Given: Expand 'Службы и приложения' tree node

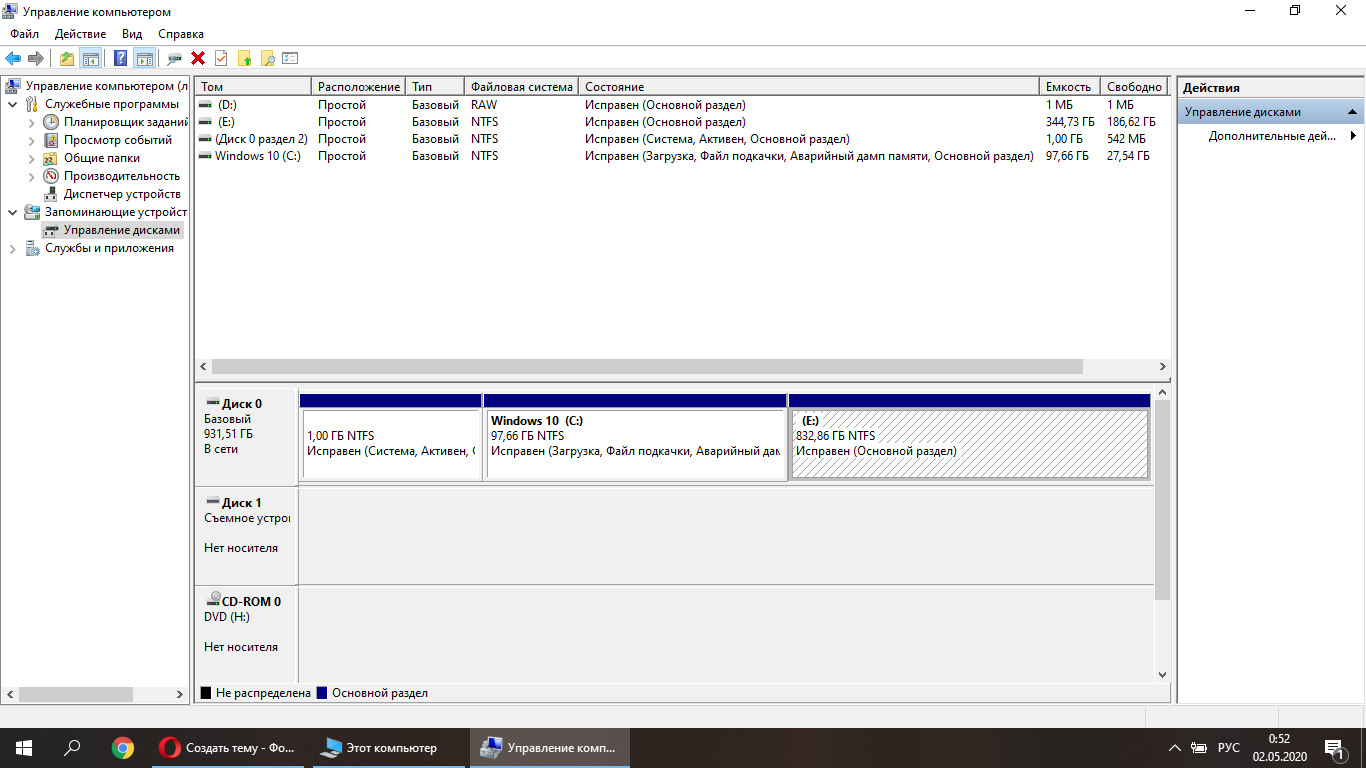Looking at the screenshot, I should pyautogui.click(x=12, y=248).
